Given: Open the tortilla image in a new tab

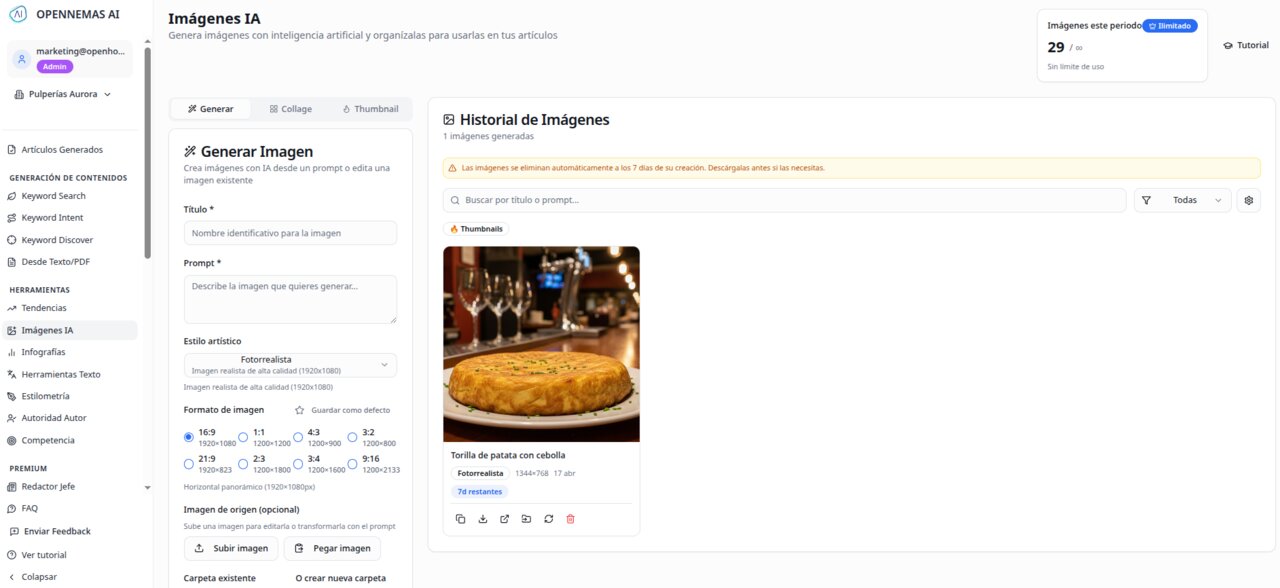Looking at the screenshot, I should pos(505,519).
